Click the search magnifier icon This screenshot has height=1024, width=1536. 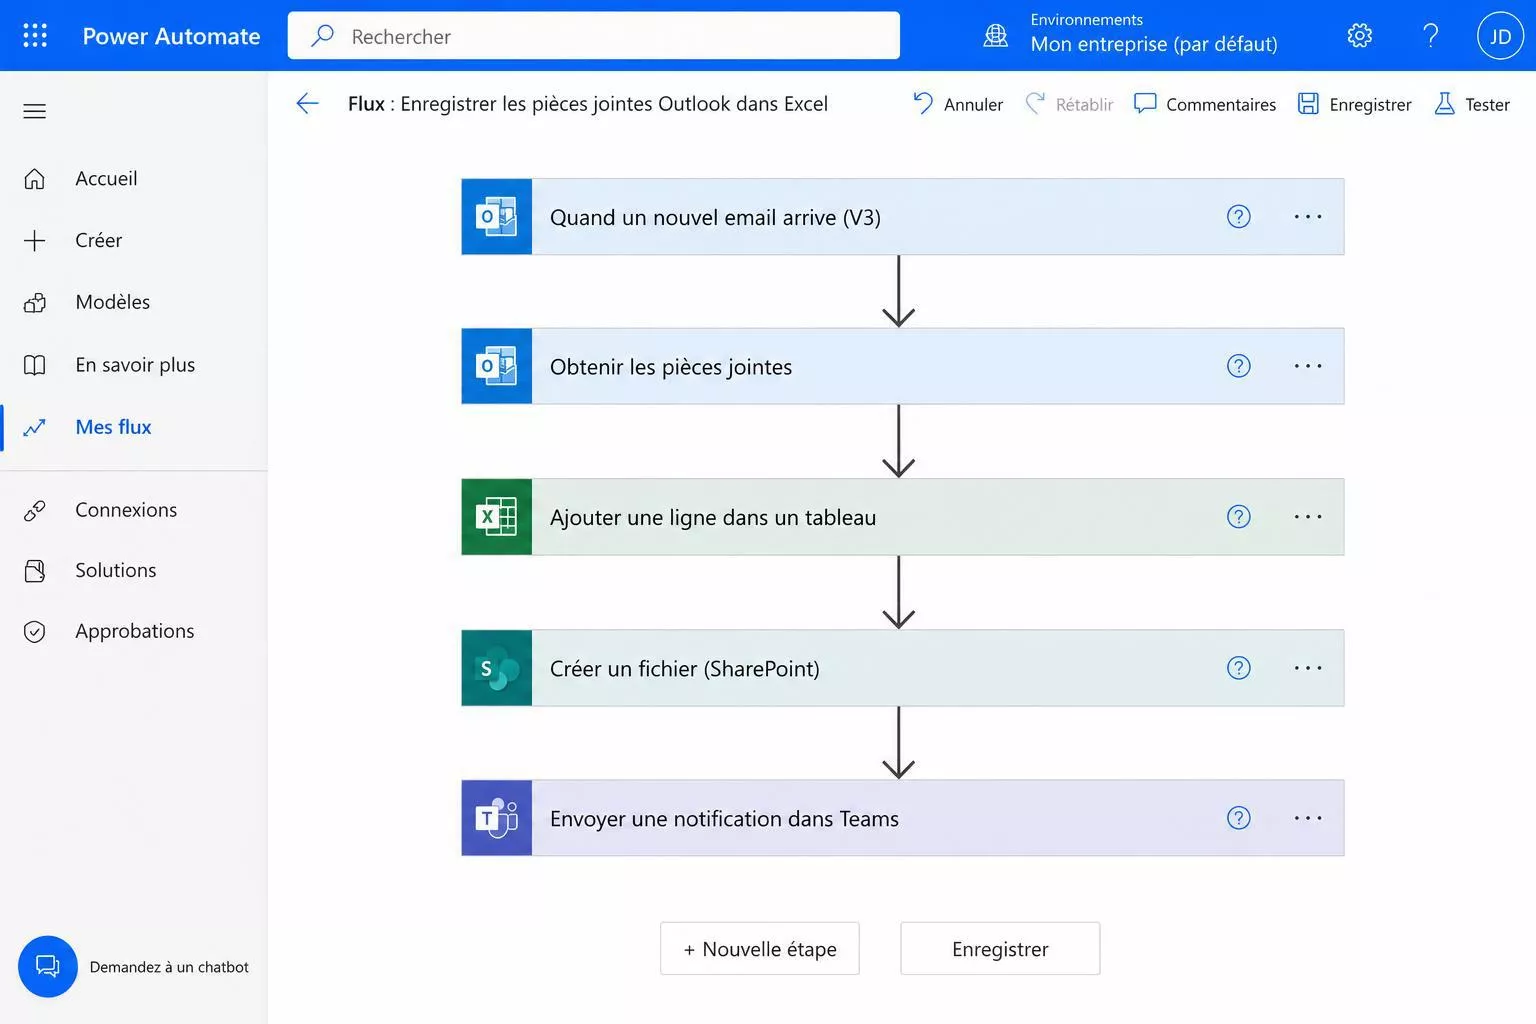pyautogui.click(x=322, y=36)
